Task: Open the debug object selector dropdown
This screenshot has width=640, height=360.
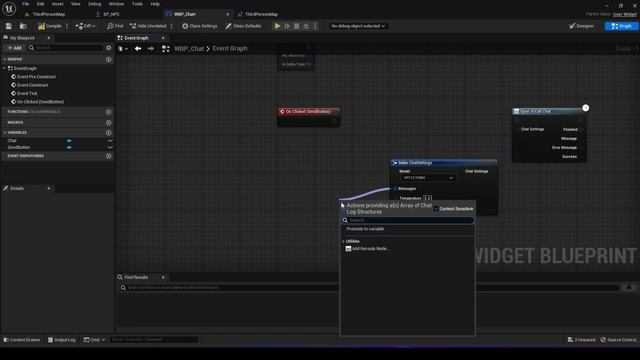Action: pos(358,26)
